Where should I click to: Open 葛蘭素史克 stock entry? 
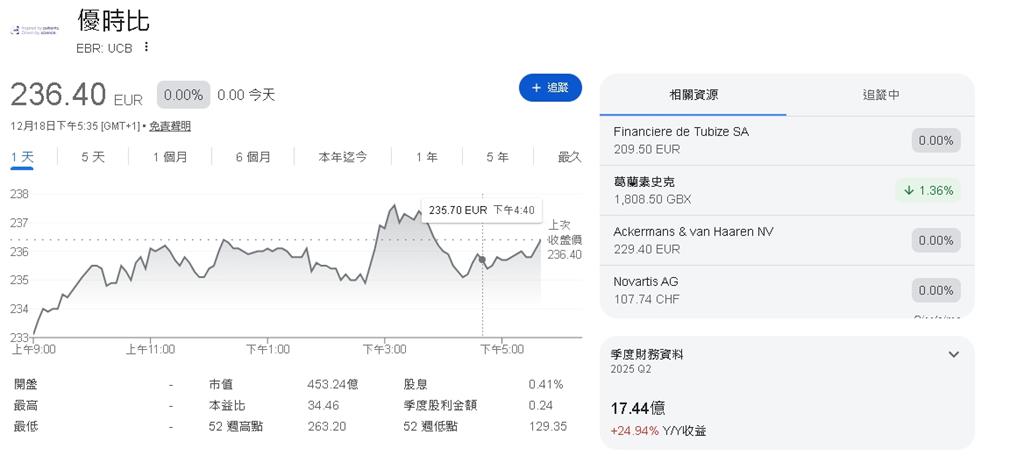[787, 191]
